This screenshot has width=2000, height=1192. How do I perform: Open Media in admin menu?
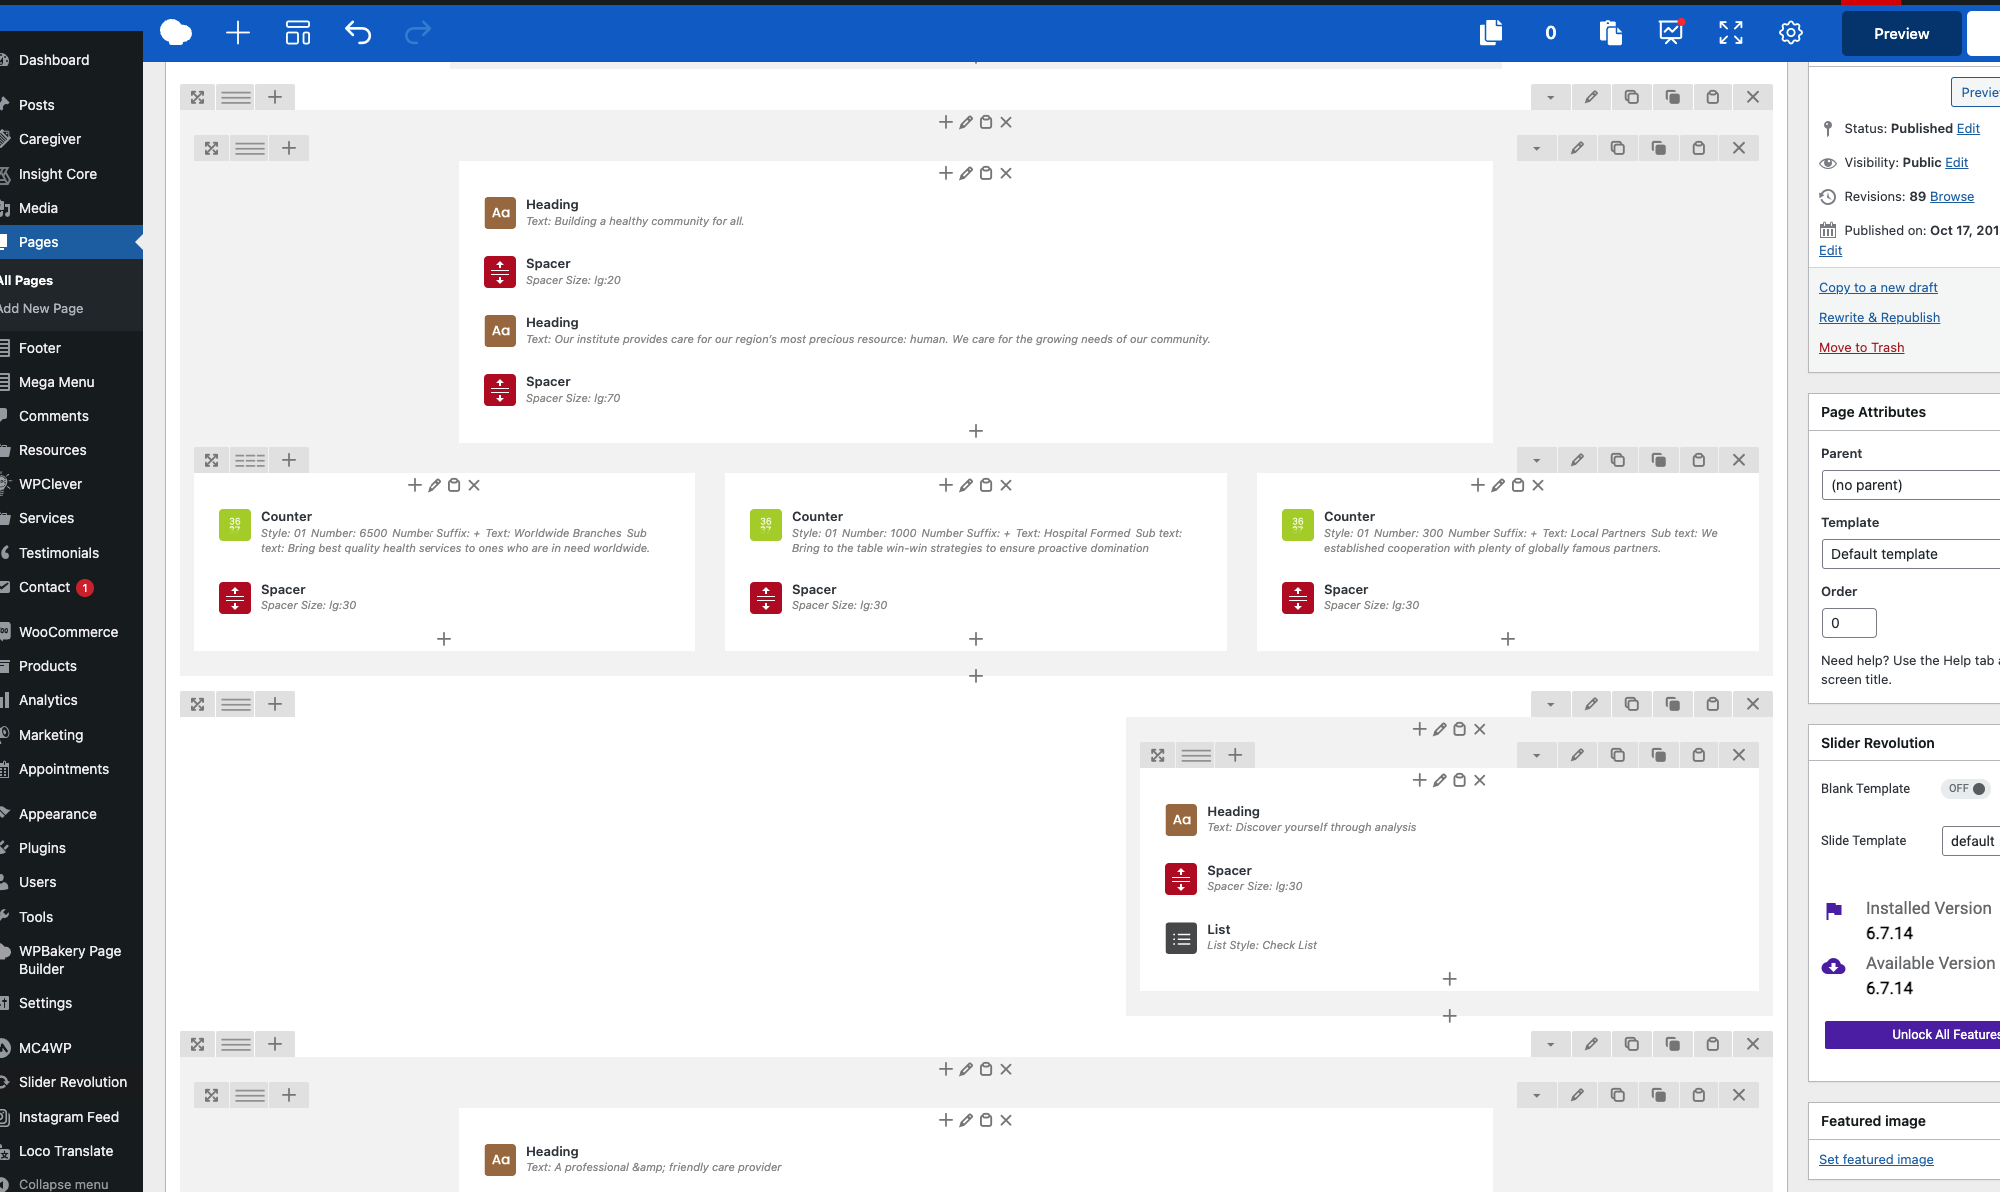(x=38, y=208)
